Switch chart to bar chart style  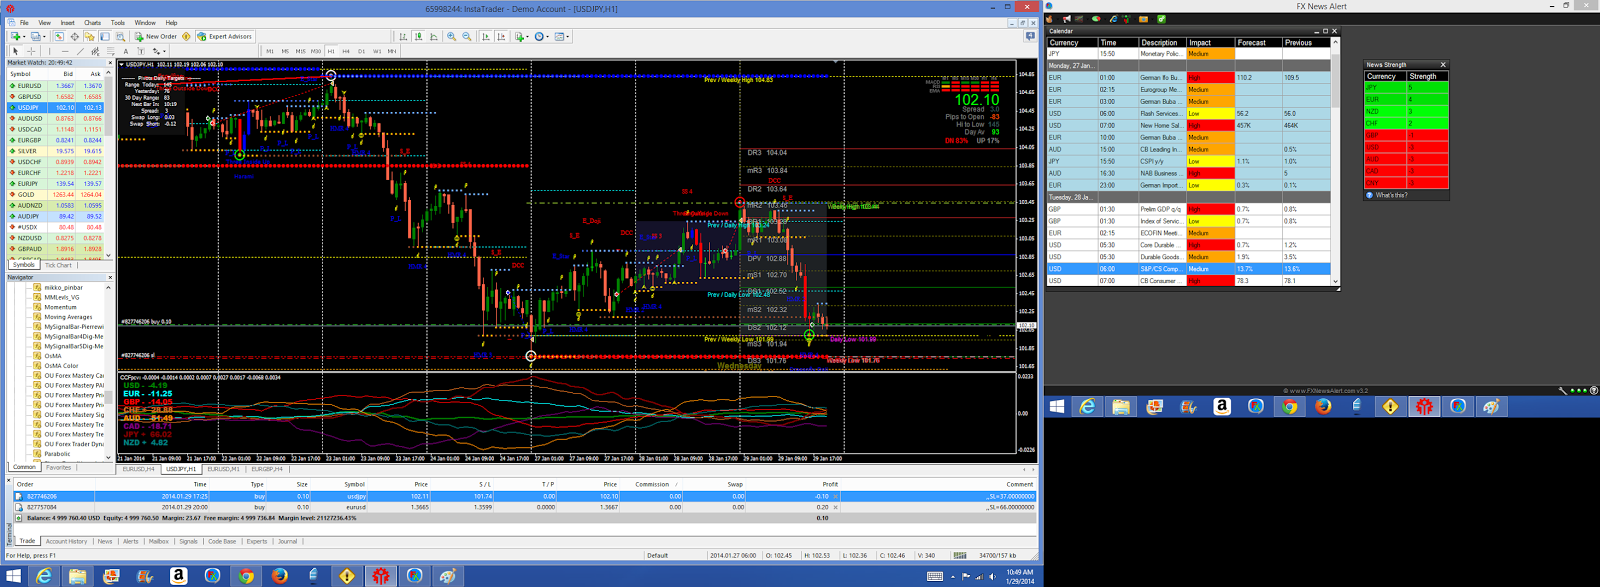click(x=403, y=36)
